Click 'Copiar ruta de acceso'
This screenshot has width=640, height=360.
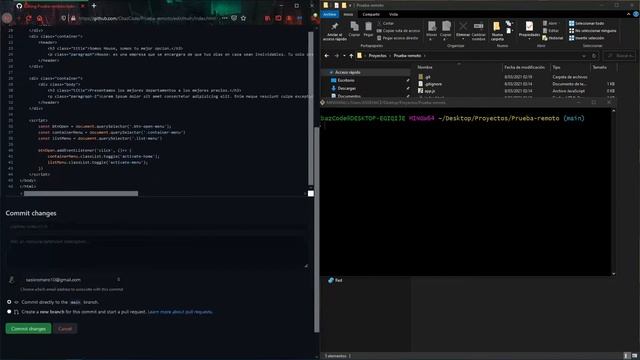tap(398, 31)
